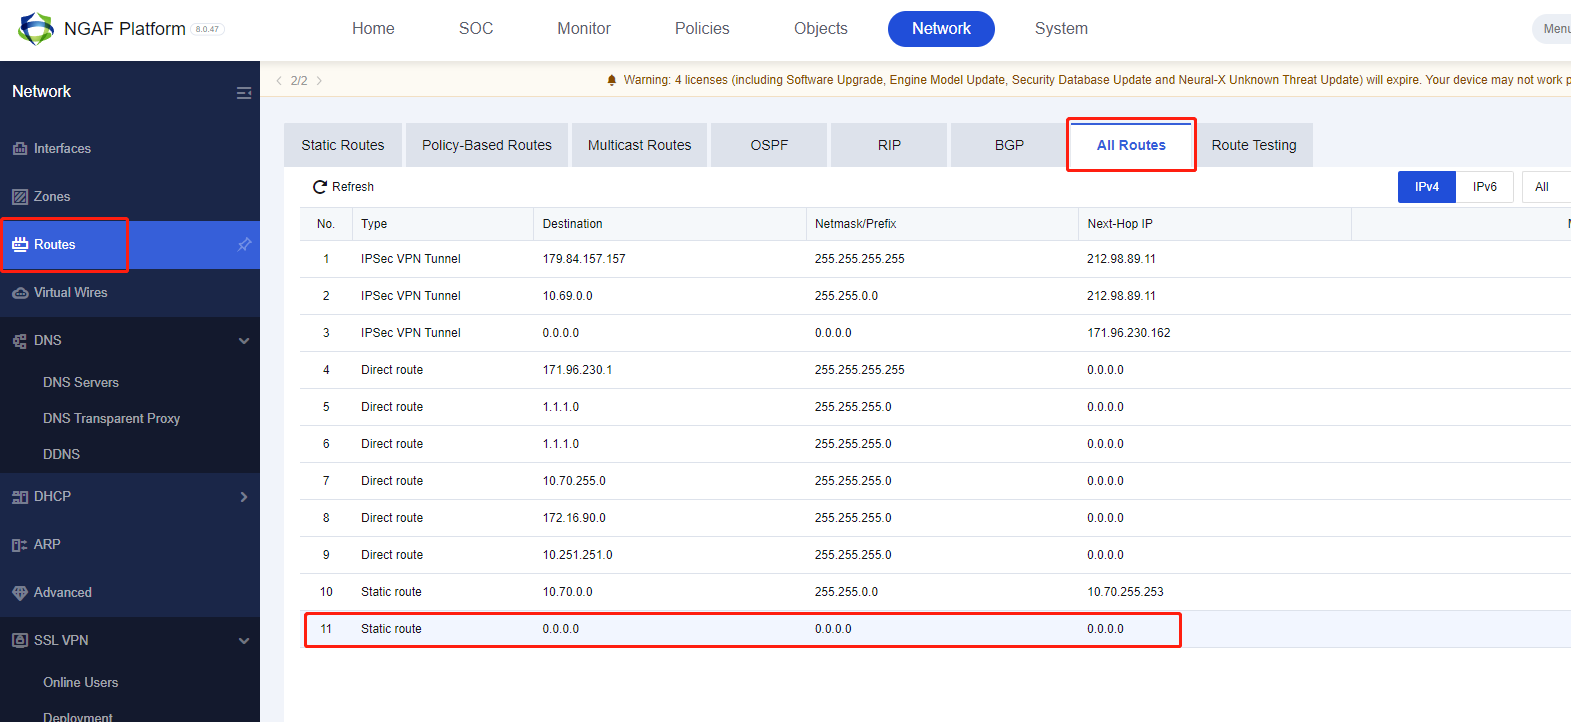Screen dimensions: 1571x722
Task: Open the Monitor menu
Action: [584, 29]
